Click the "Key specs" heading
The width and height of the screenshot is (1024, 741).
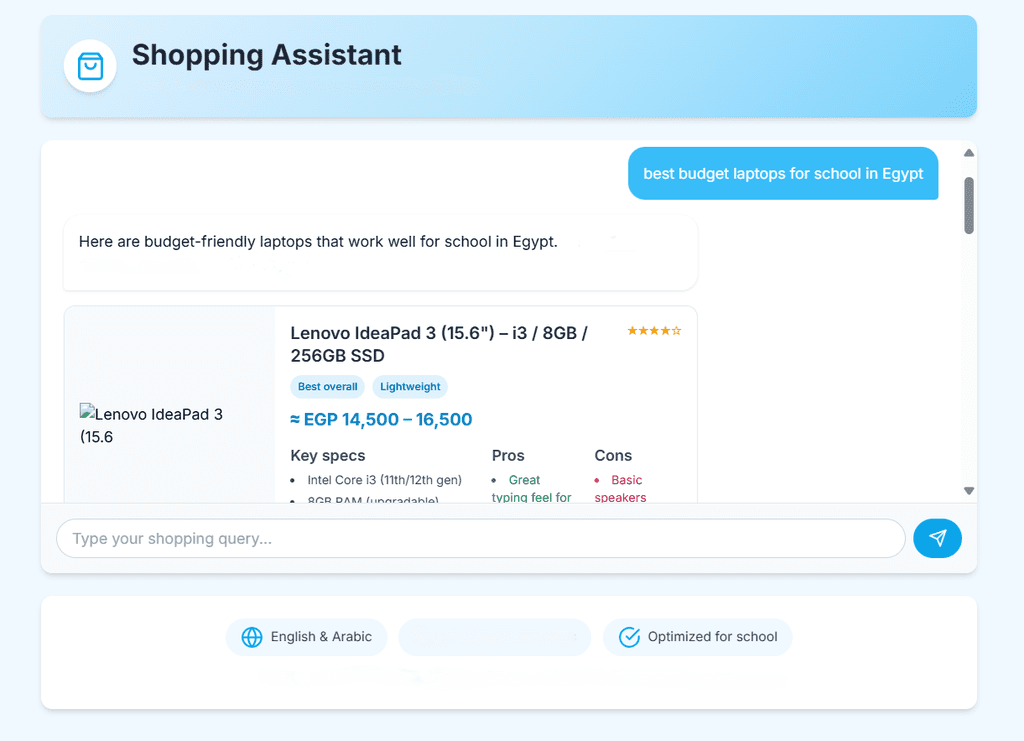(328, 456)
